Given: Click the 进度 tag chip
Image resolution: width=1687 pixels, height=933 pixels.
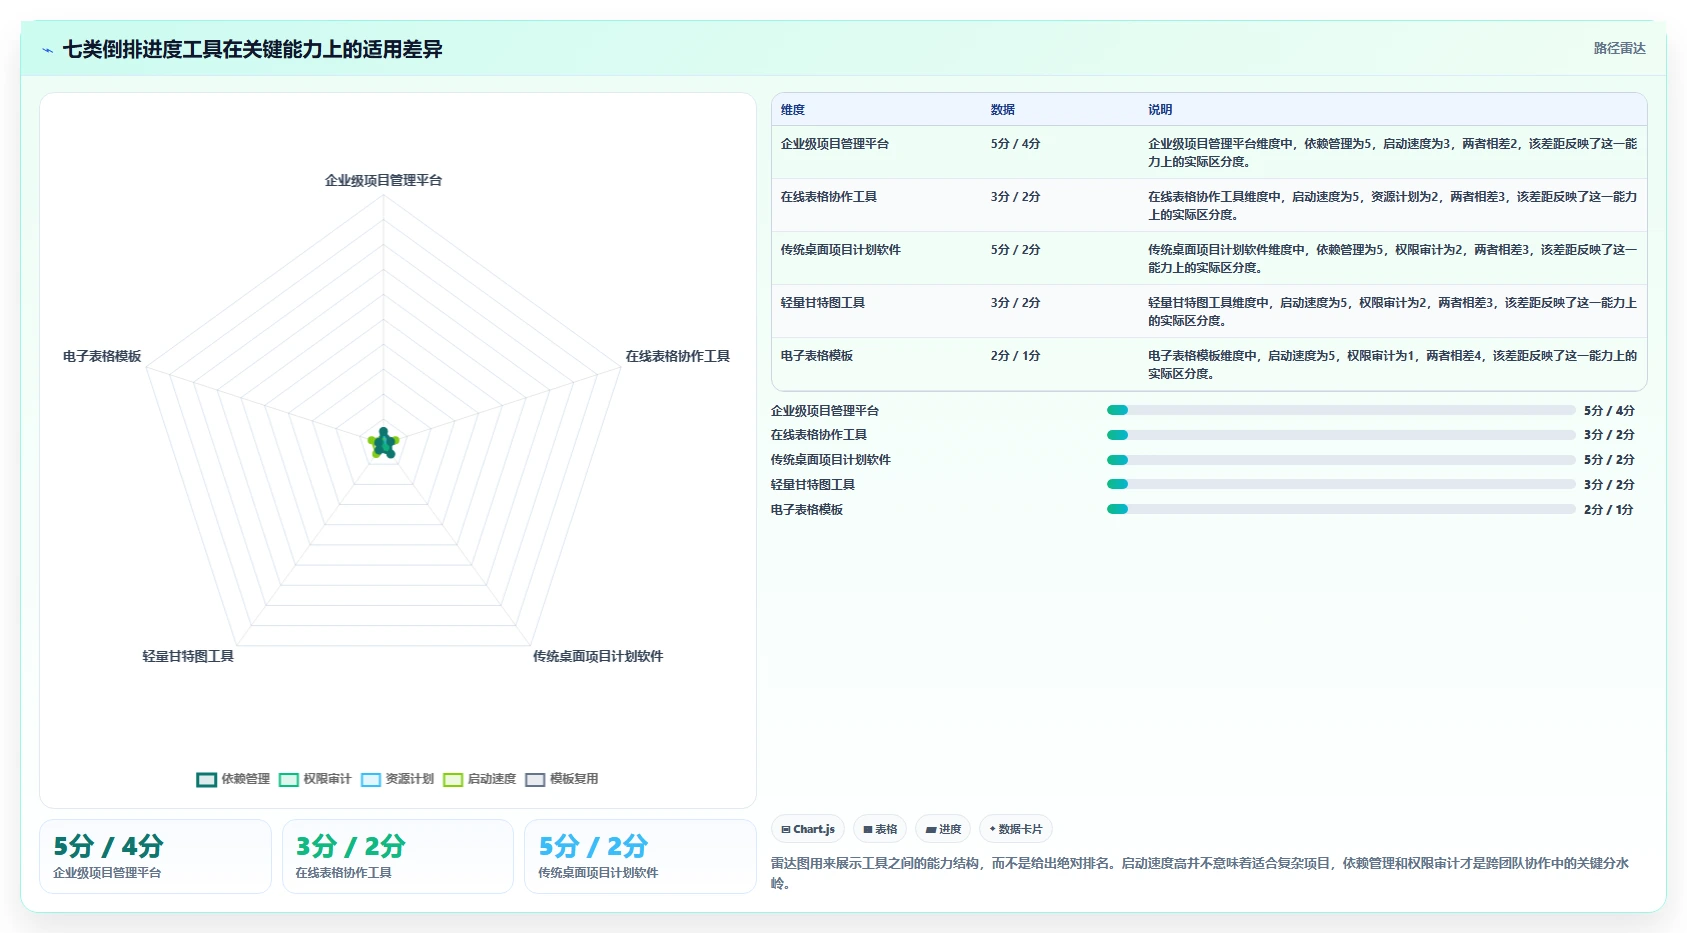Looking at the screenshot, I should [943, 829].
